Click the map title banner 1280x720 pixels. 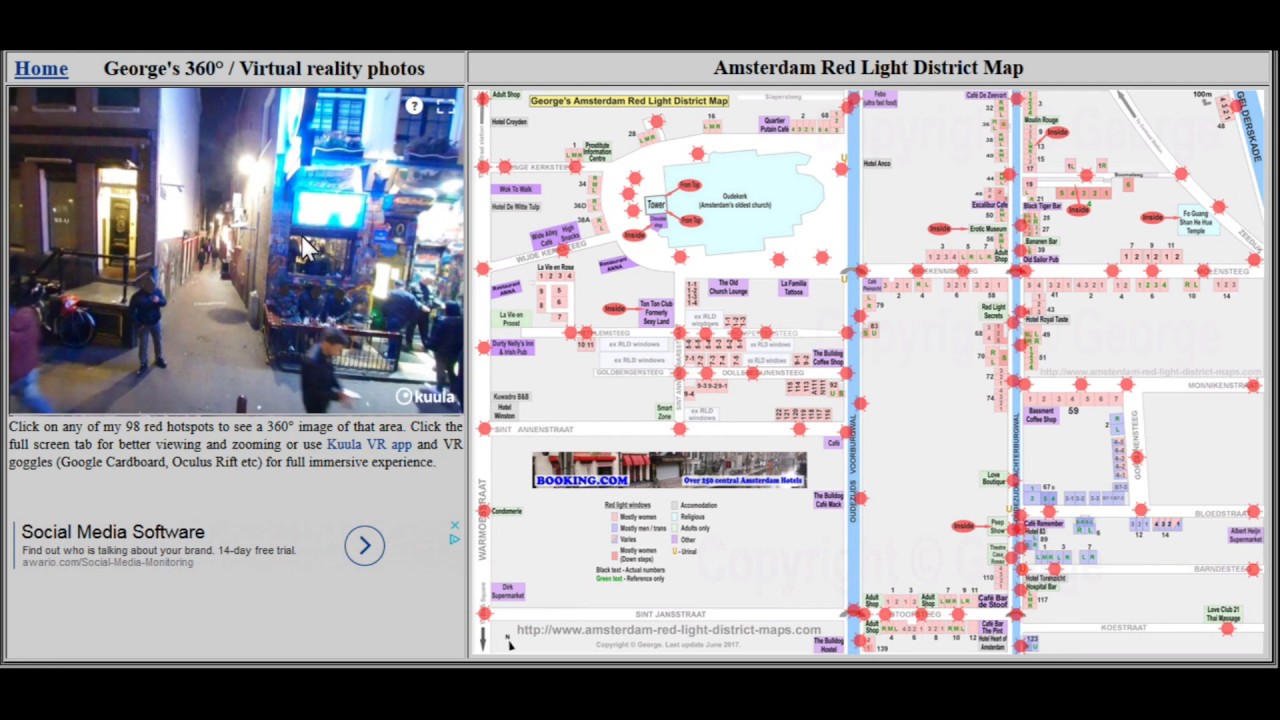coord(629,101)
